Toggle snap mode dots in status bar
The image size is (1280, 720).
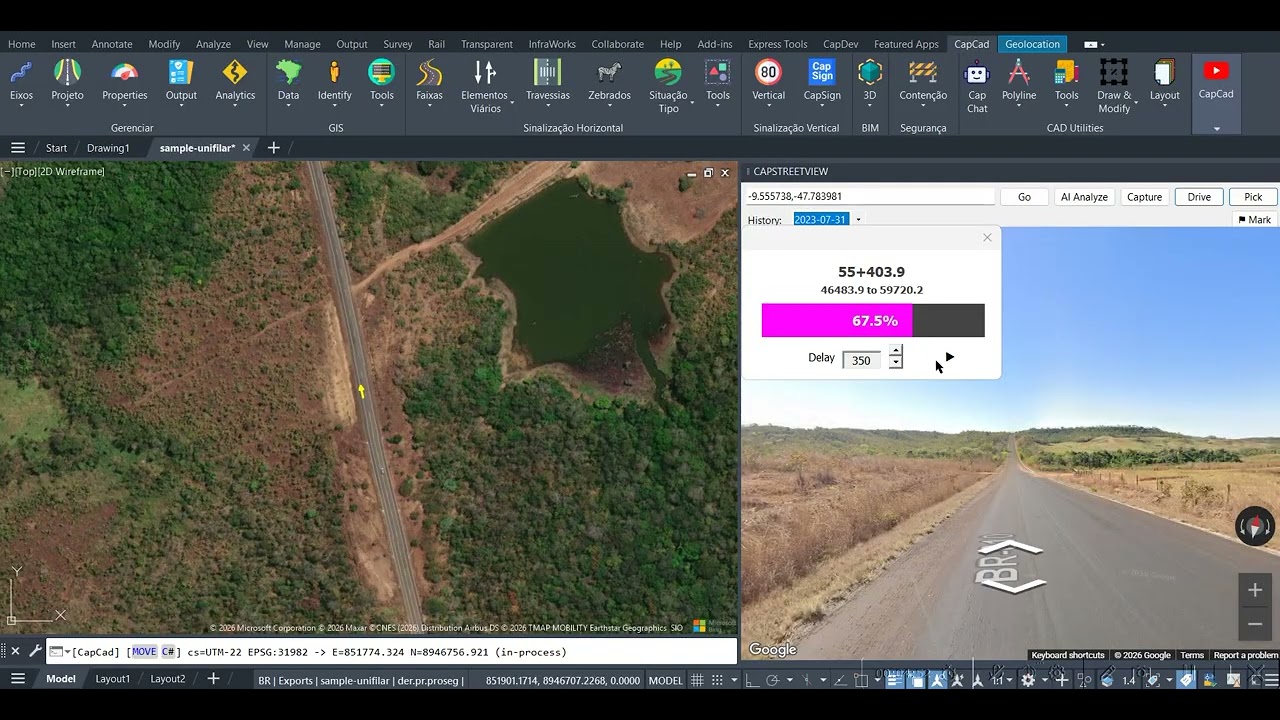click(x=717, y=680)
